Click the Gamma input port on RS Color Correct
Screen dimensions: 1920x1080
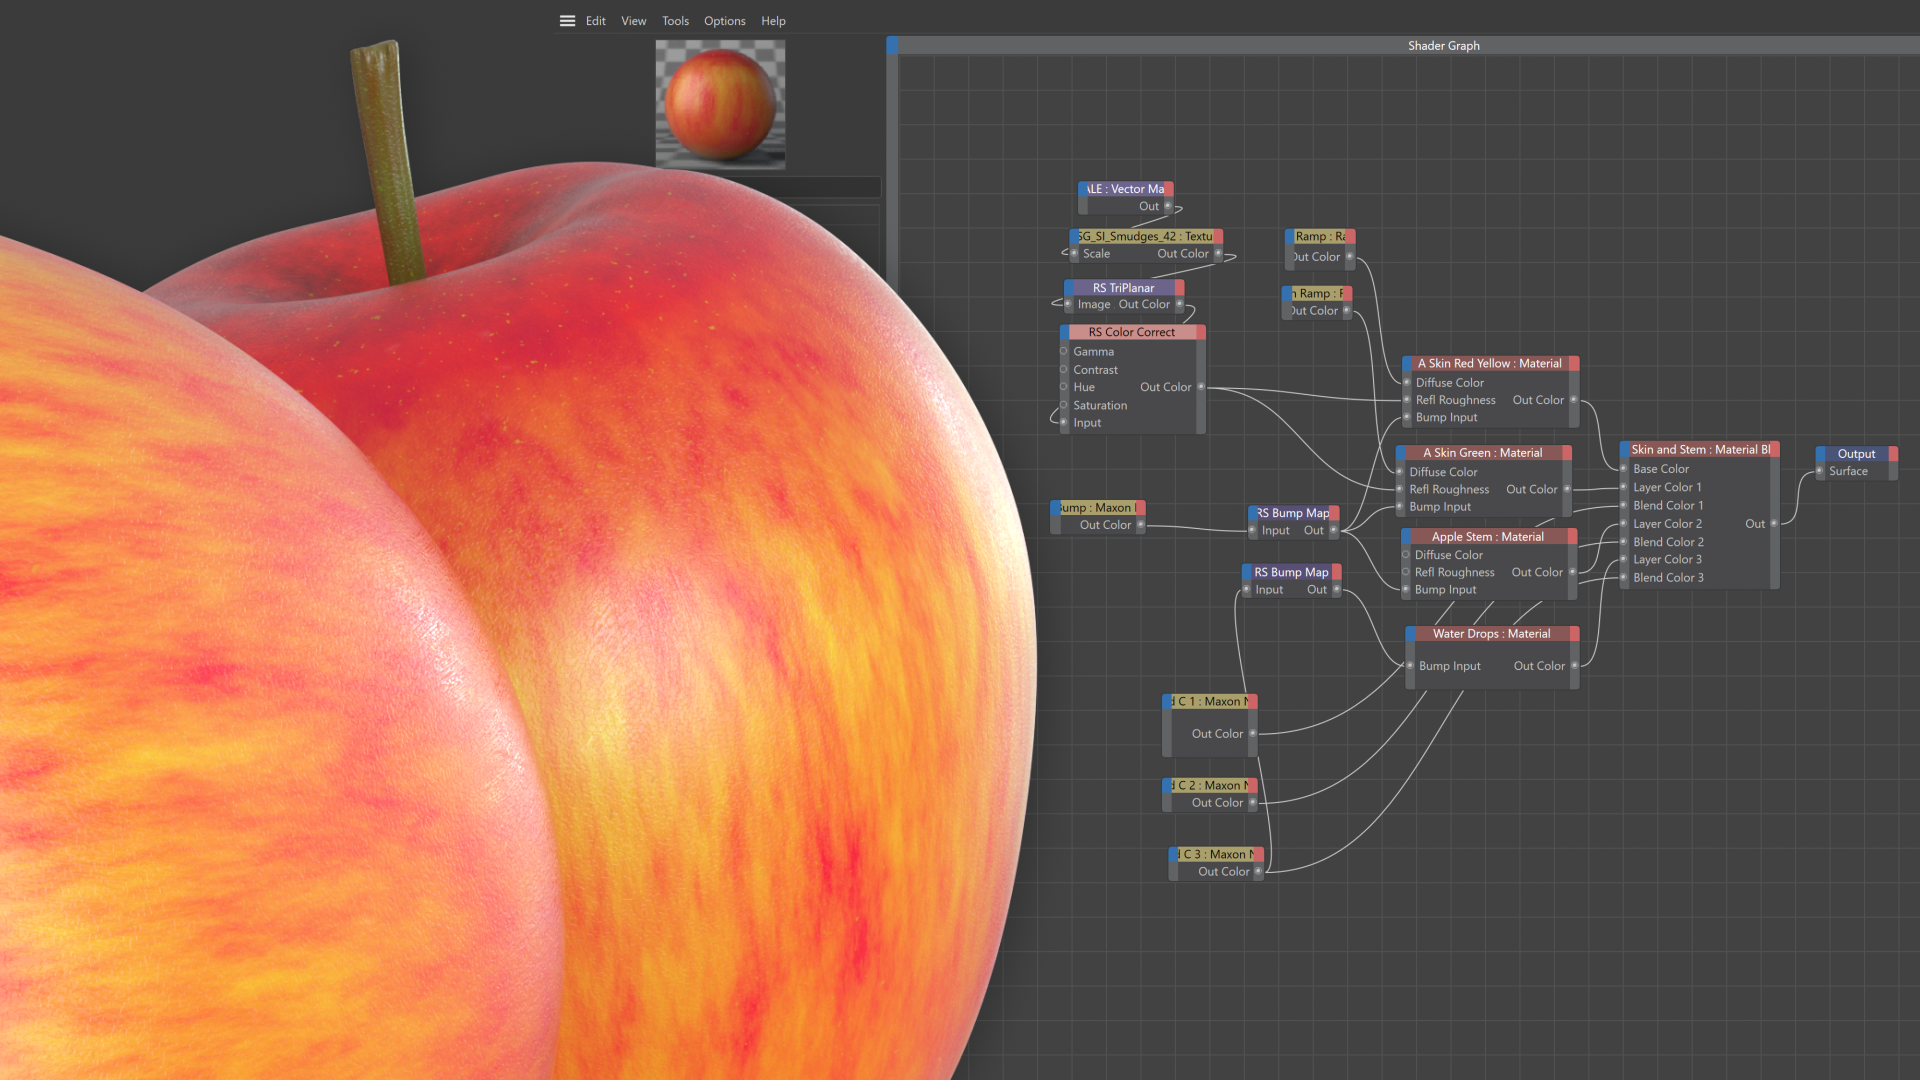(1064, 351)
